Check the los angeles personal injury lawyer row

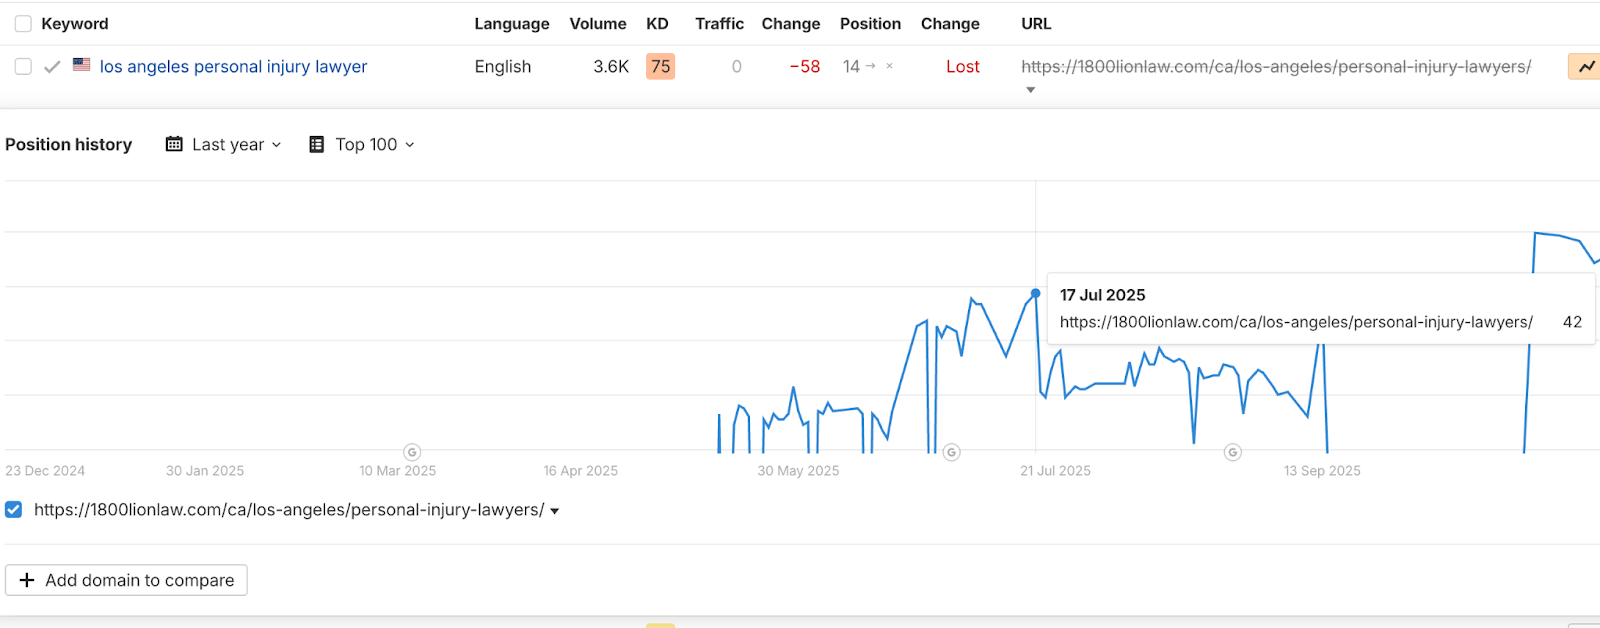pyautogui.click(x=23, y=67)
